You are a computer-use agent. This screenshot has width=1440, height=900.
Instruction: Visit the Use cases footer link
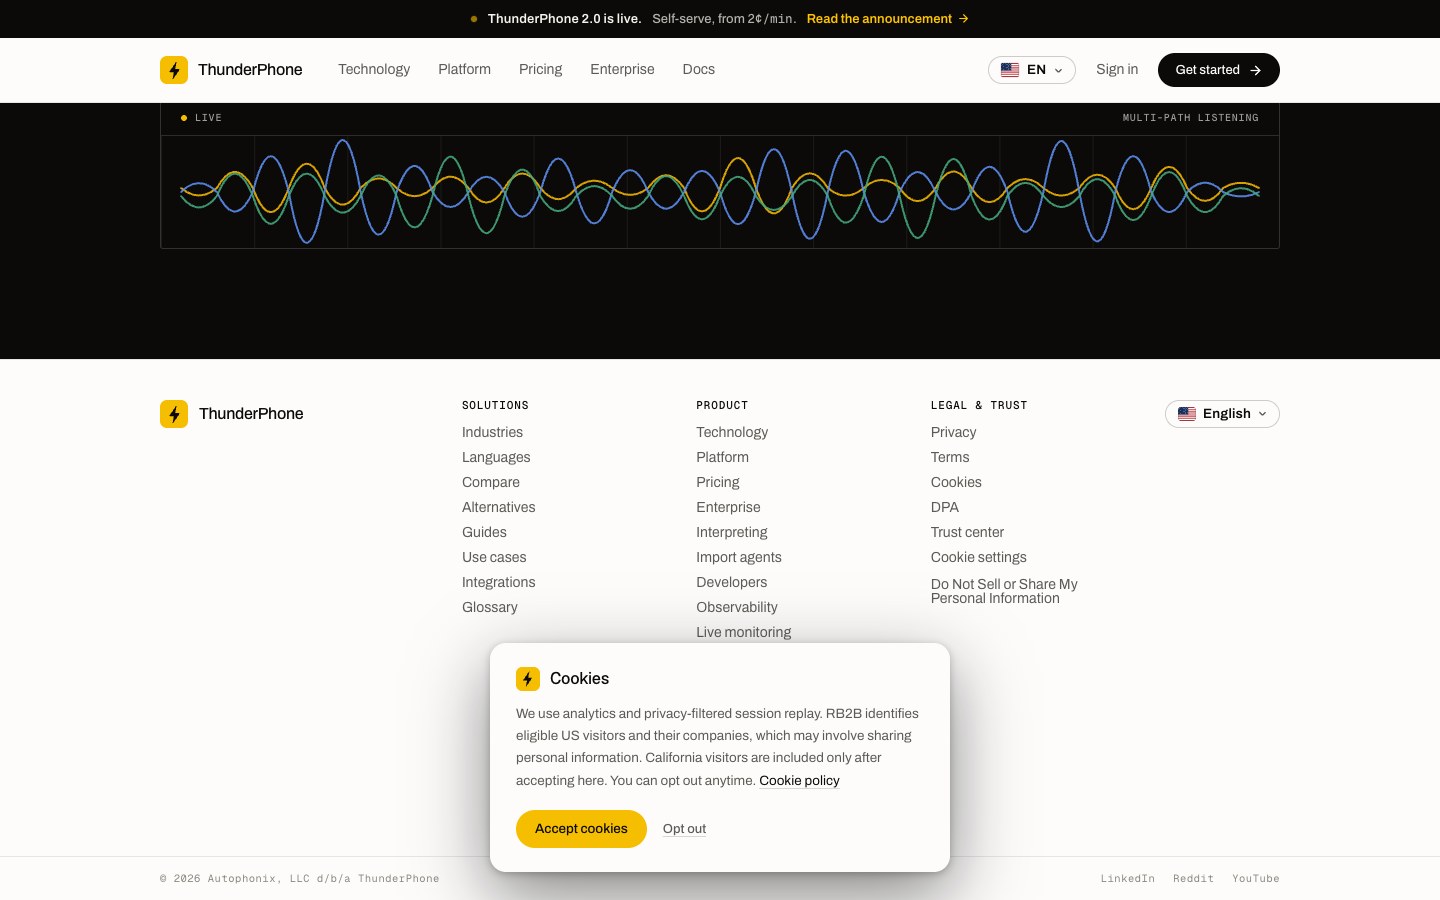coord(494,557)
